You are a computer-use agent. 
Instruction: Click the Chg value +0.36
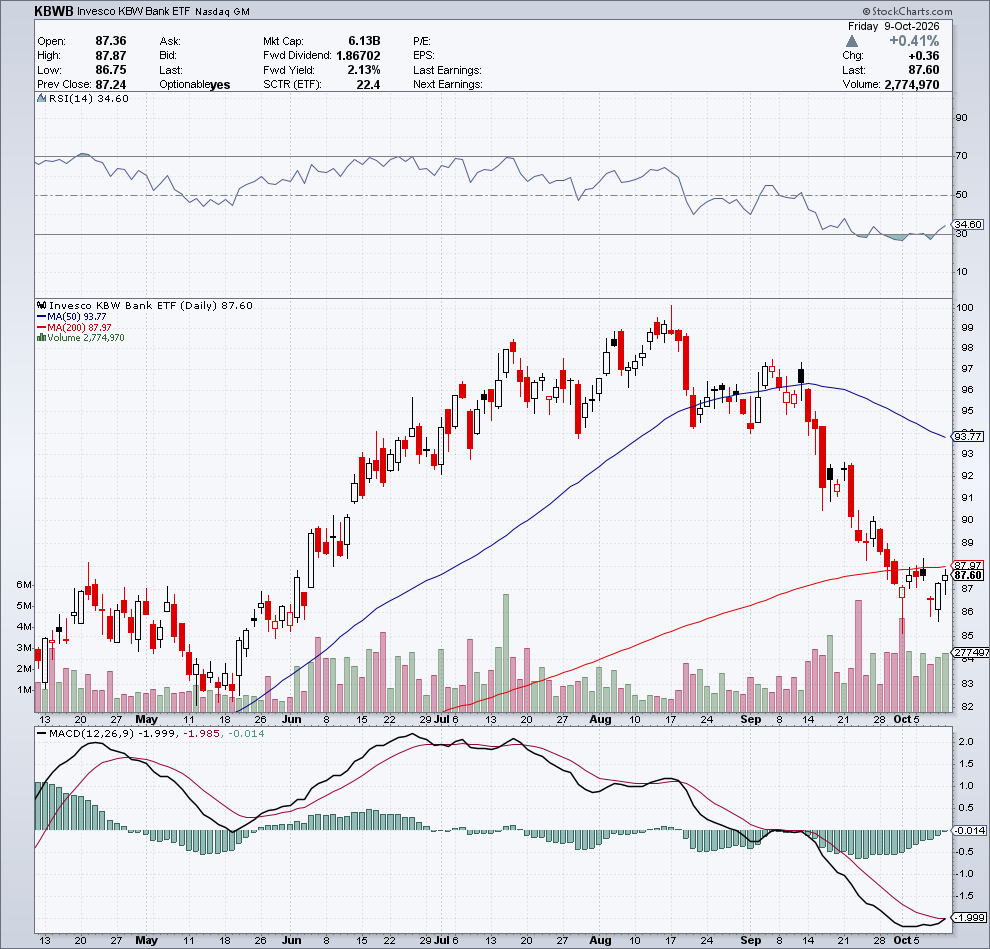pyautogui.click(x=923, y=56)
